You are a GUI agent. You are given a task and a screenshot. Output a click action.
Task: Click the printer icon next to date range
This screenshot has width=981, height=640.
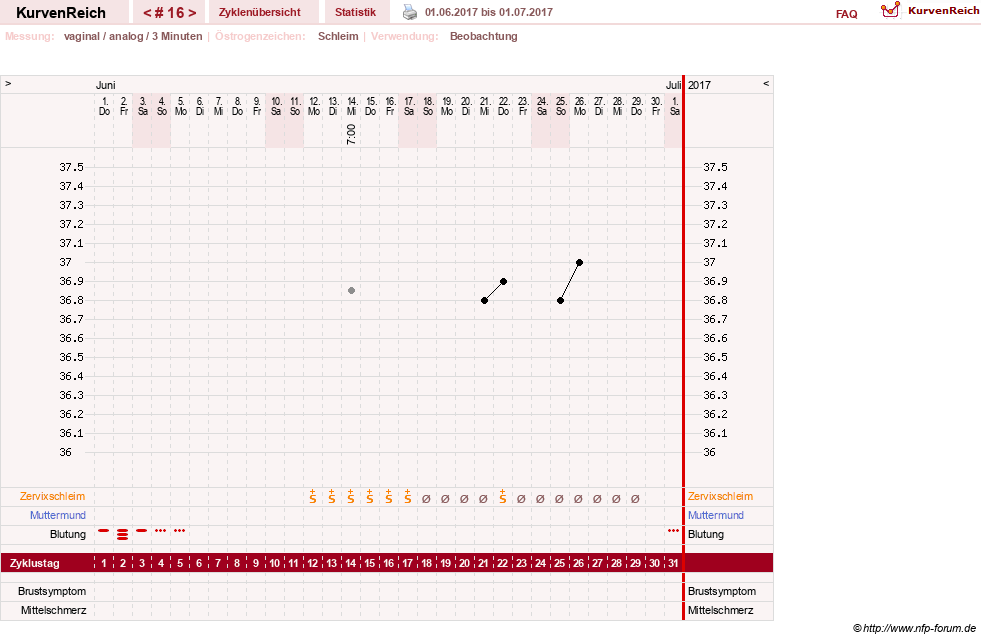pyautogui.click(x=409, y=12)
